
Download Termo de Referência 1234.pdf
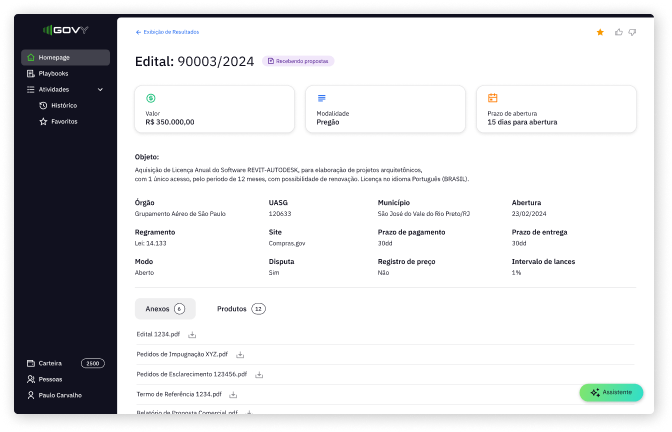click(233, 394)
